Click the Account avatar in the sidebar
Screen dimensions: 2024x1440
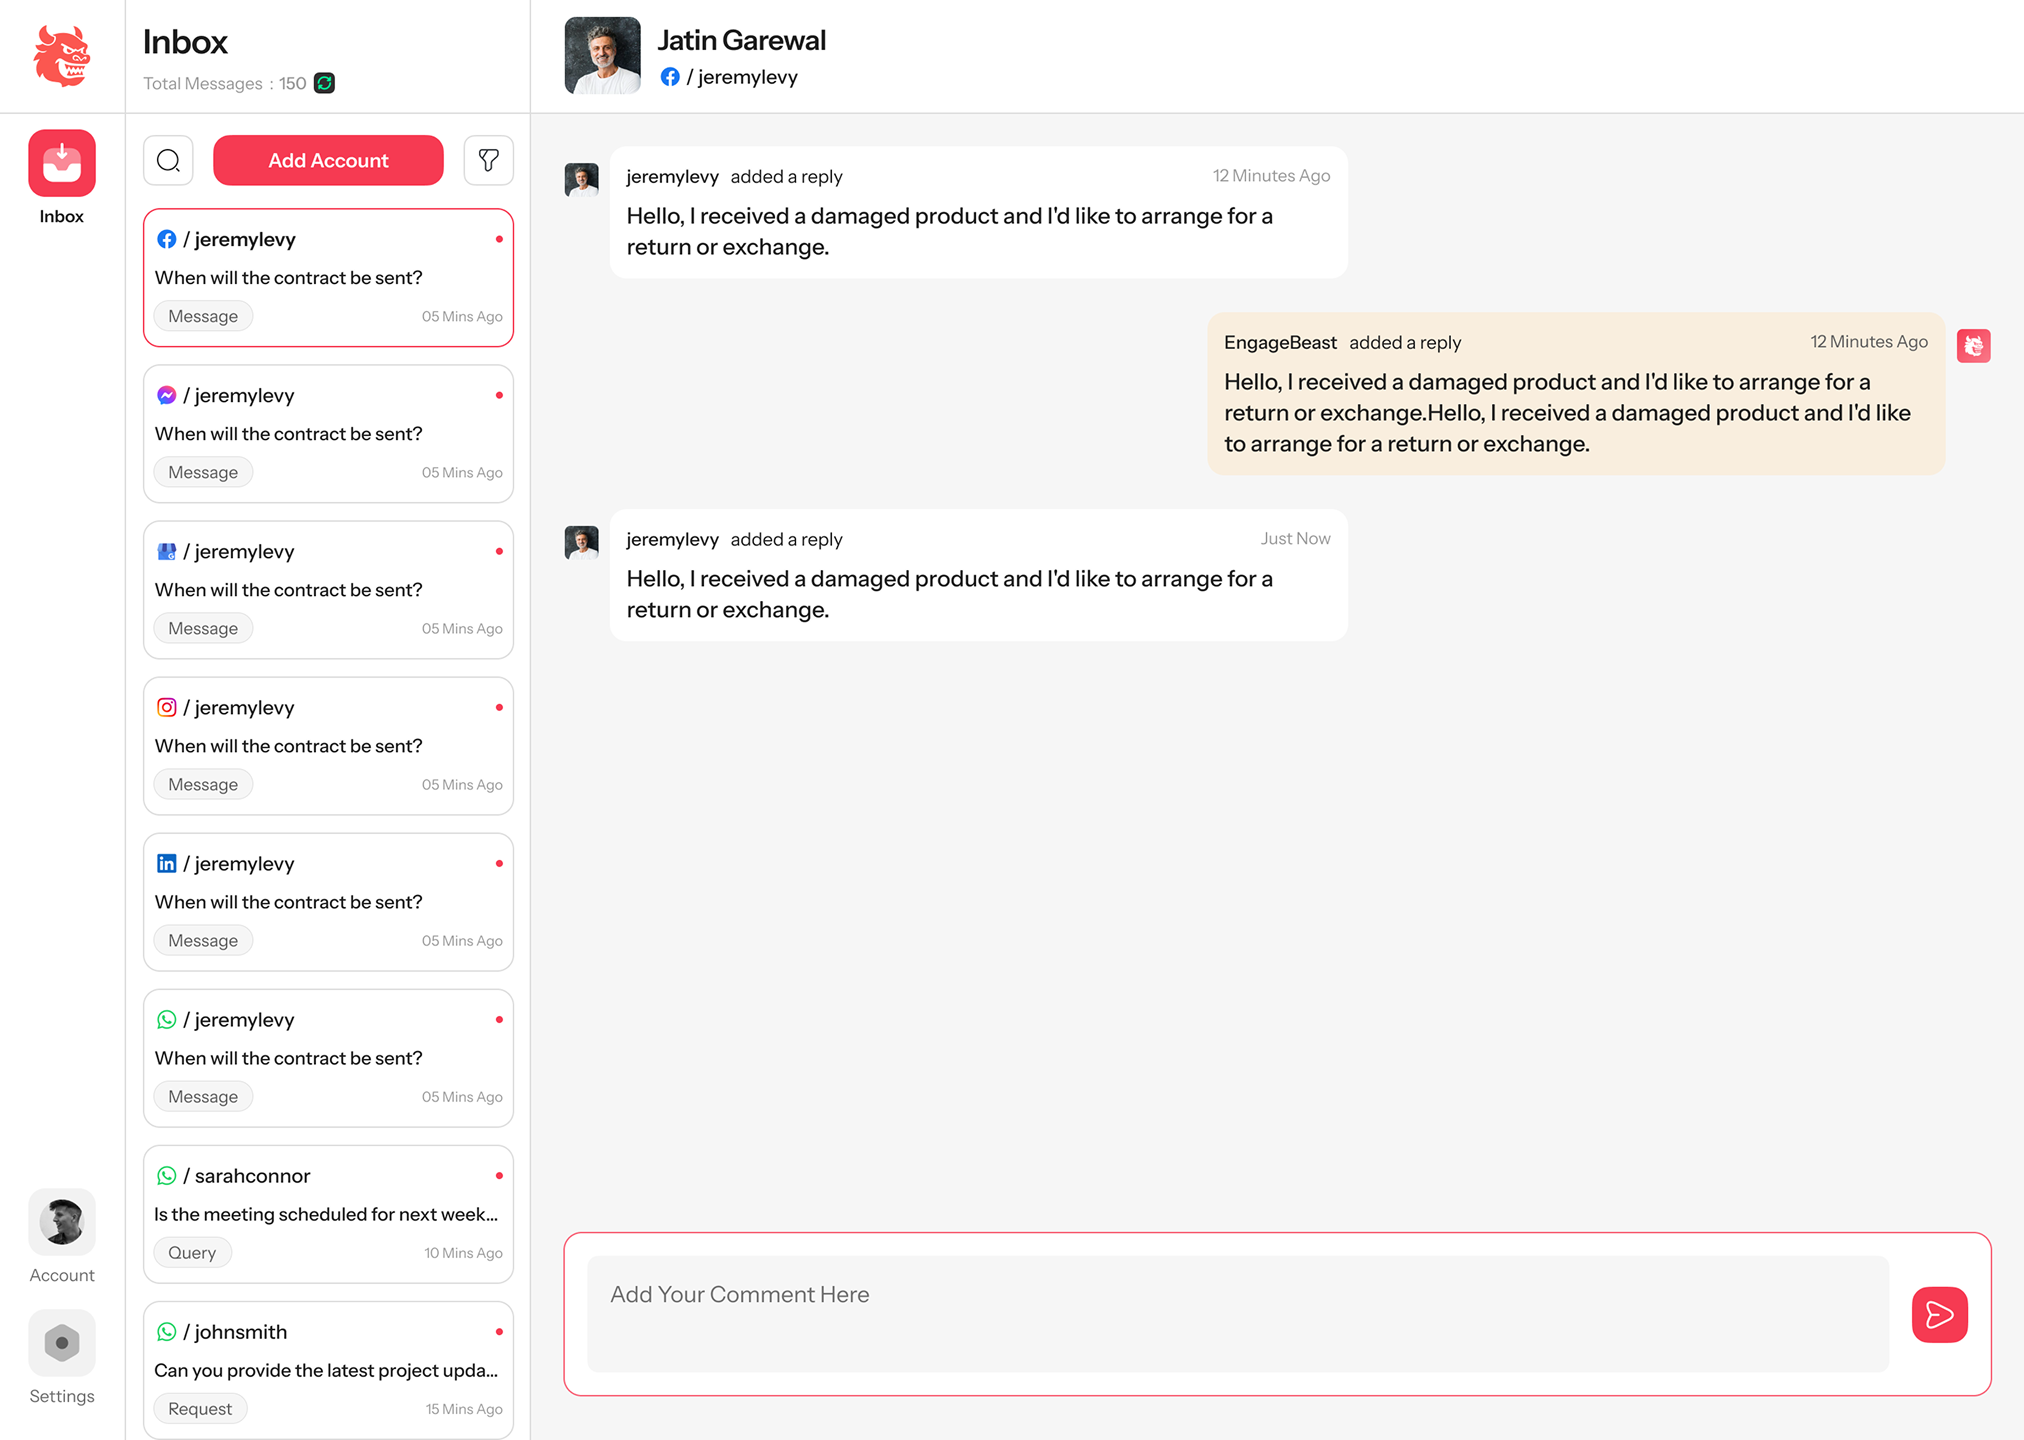[x=61, y=1221]
